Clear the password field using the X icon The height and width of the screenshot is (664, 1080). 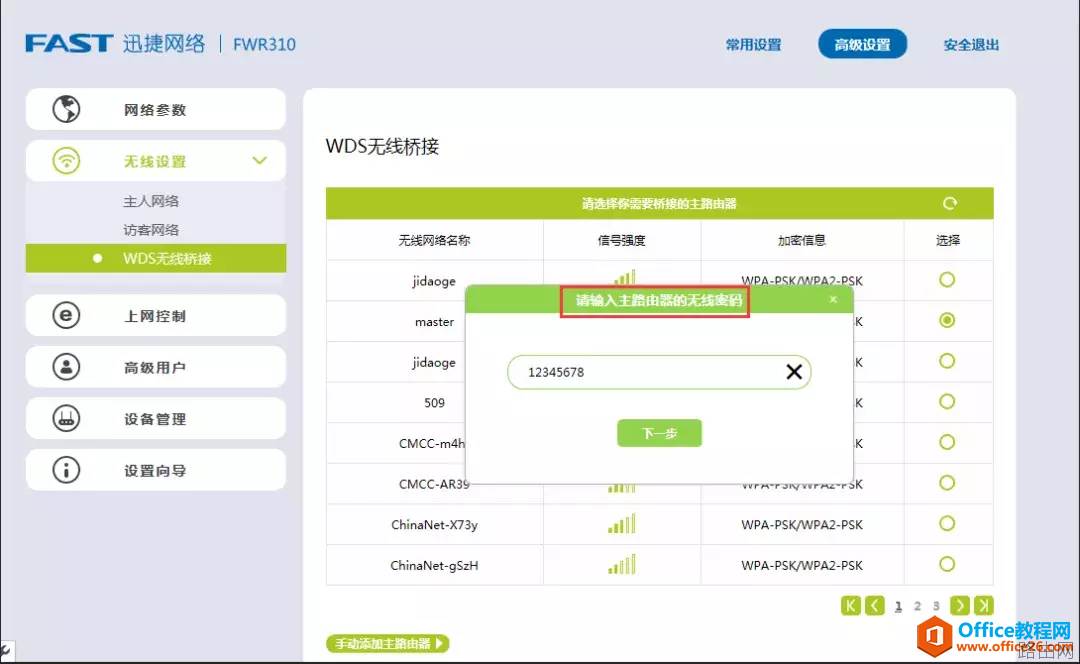point(794,371)
